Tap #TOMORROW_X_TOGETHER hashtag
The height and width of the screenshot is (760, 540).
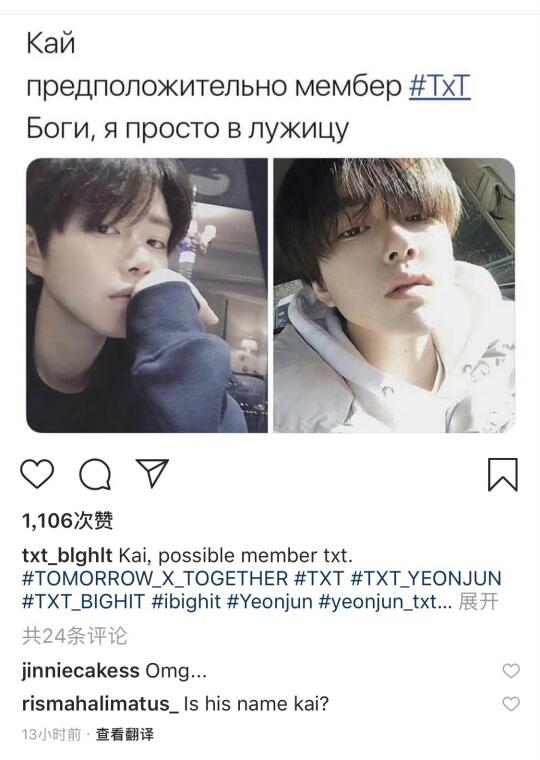pyautogui.click(x=155, y=579)
